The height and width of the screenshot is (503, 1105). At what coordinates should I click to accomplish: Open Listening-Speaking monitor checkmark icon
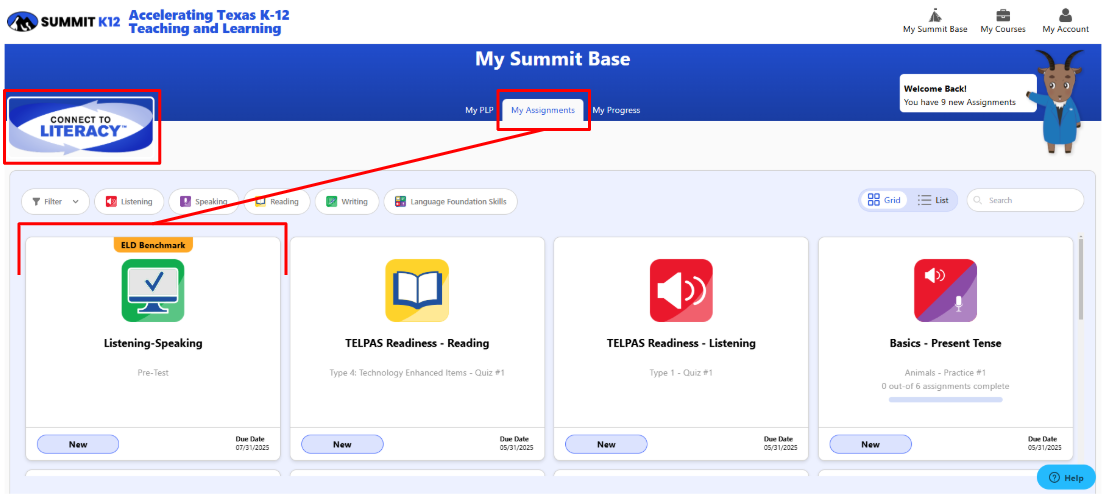click(153, 290)
